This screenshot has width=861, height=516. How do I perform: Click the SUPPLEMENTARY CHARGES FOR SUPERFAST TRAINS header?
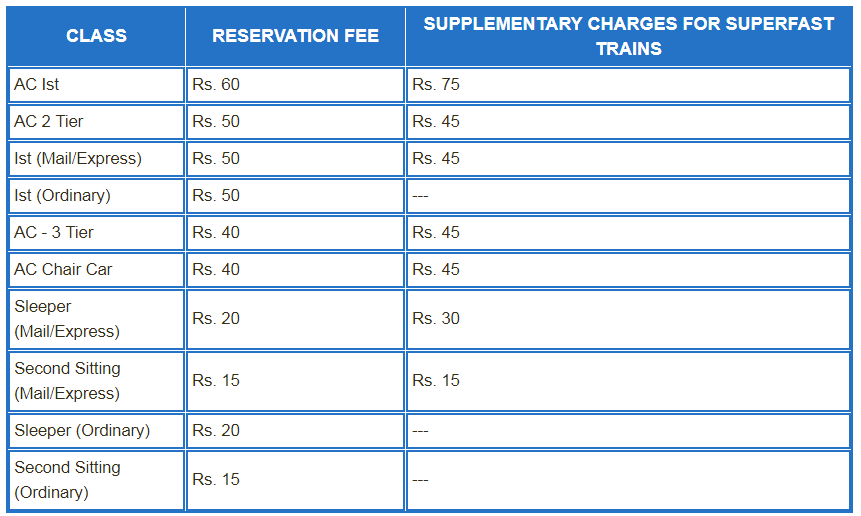click(629, 36)
